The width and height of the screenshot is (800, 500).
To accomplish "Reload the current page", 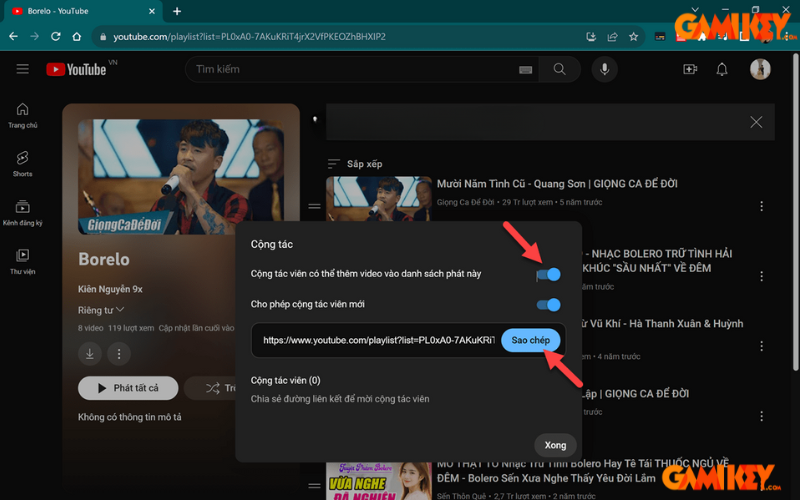I will pyautogui.click(x=56, y=37).
